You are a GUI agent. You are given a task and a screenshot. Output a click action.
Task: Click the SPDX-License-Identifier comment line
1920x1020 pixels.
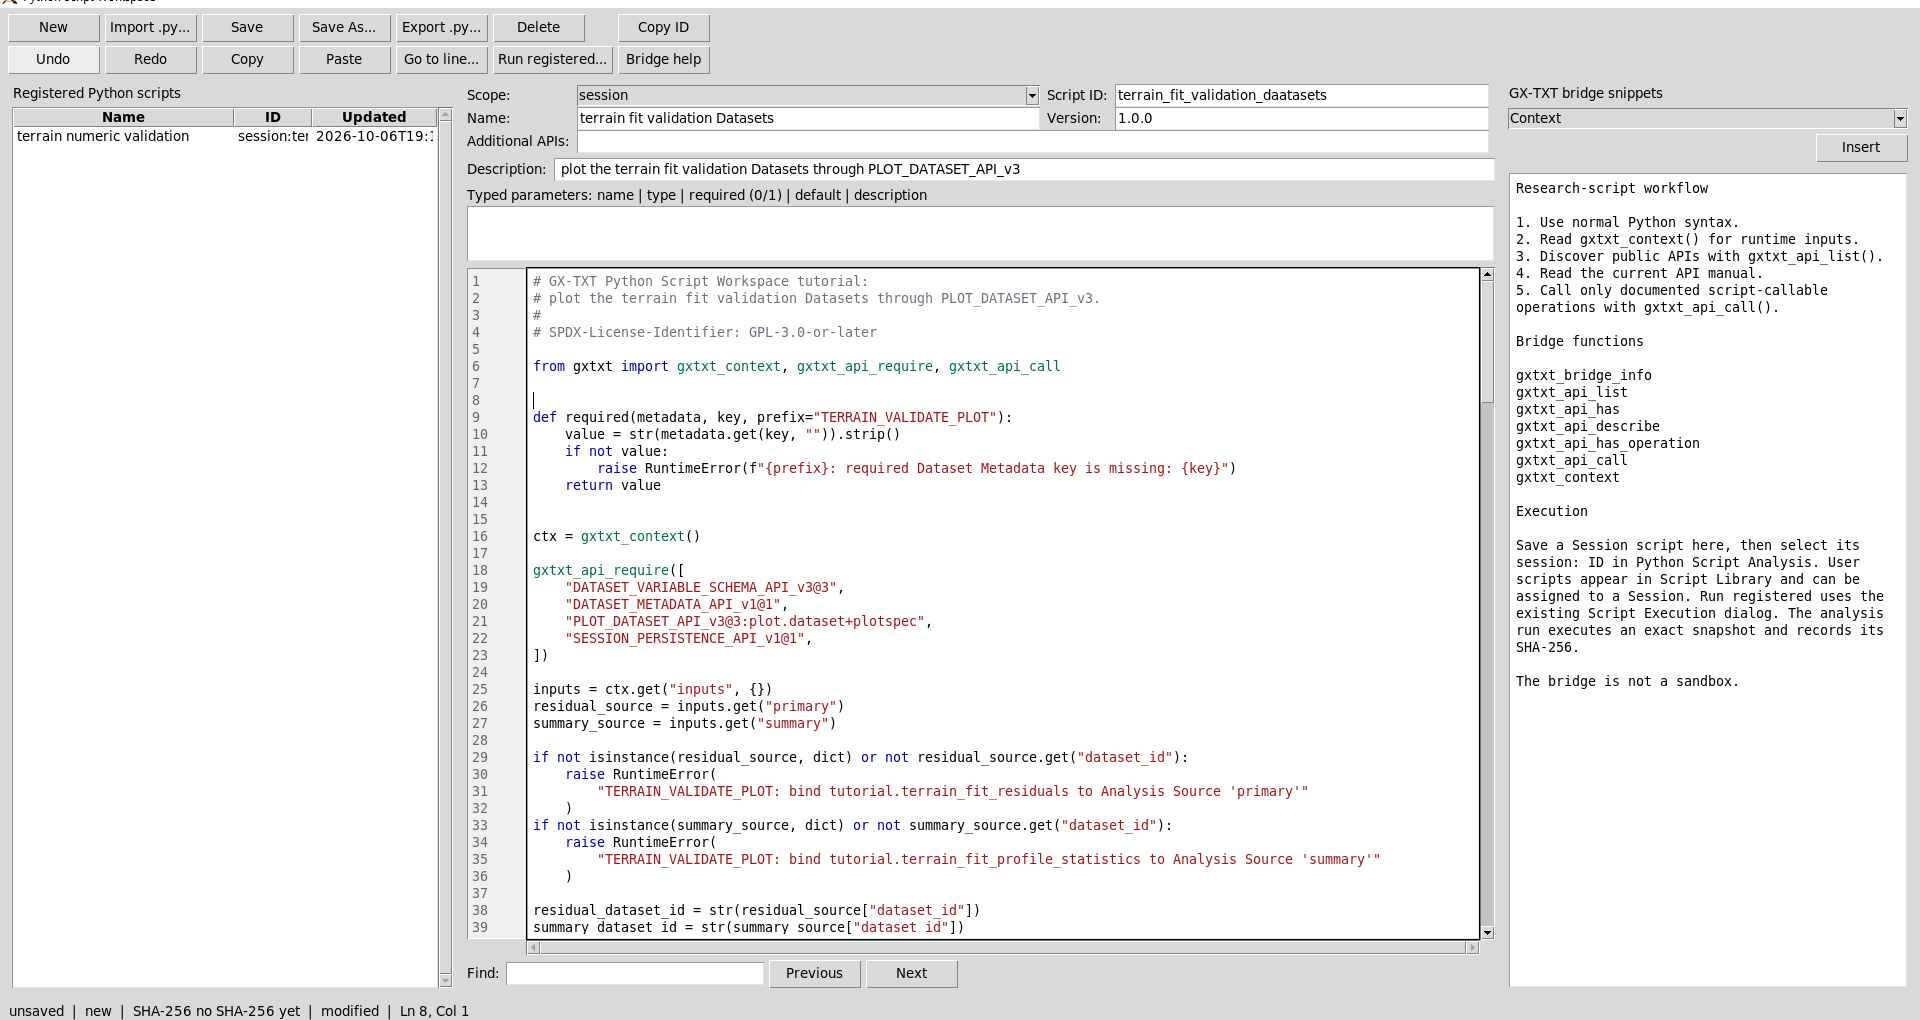[x=704, y=333]
